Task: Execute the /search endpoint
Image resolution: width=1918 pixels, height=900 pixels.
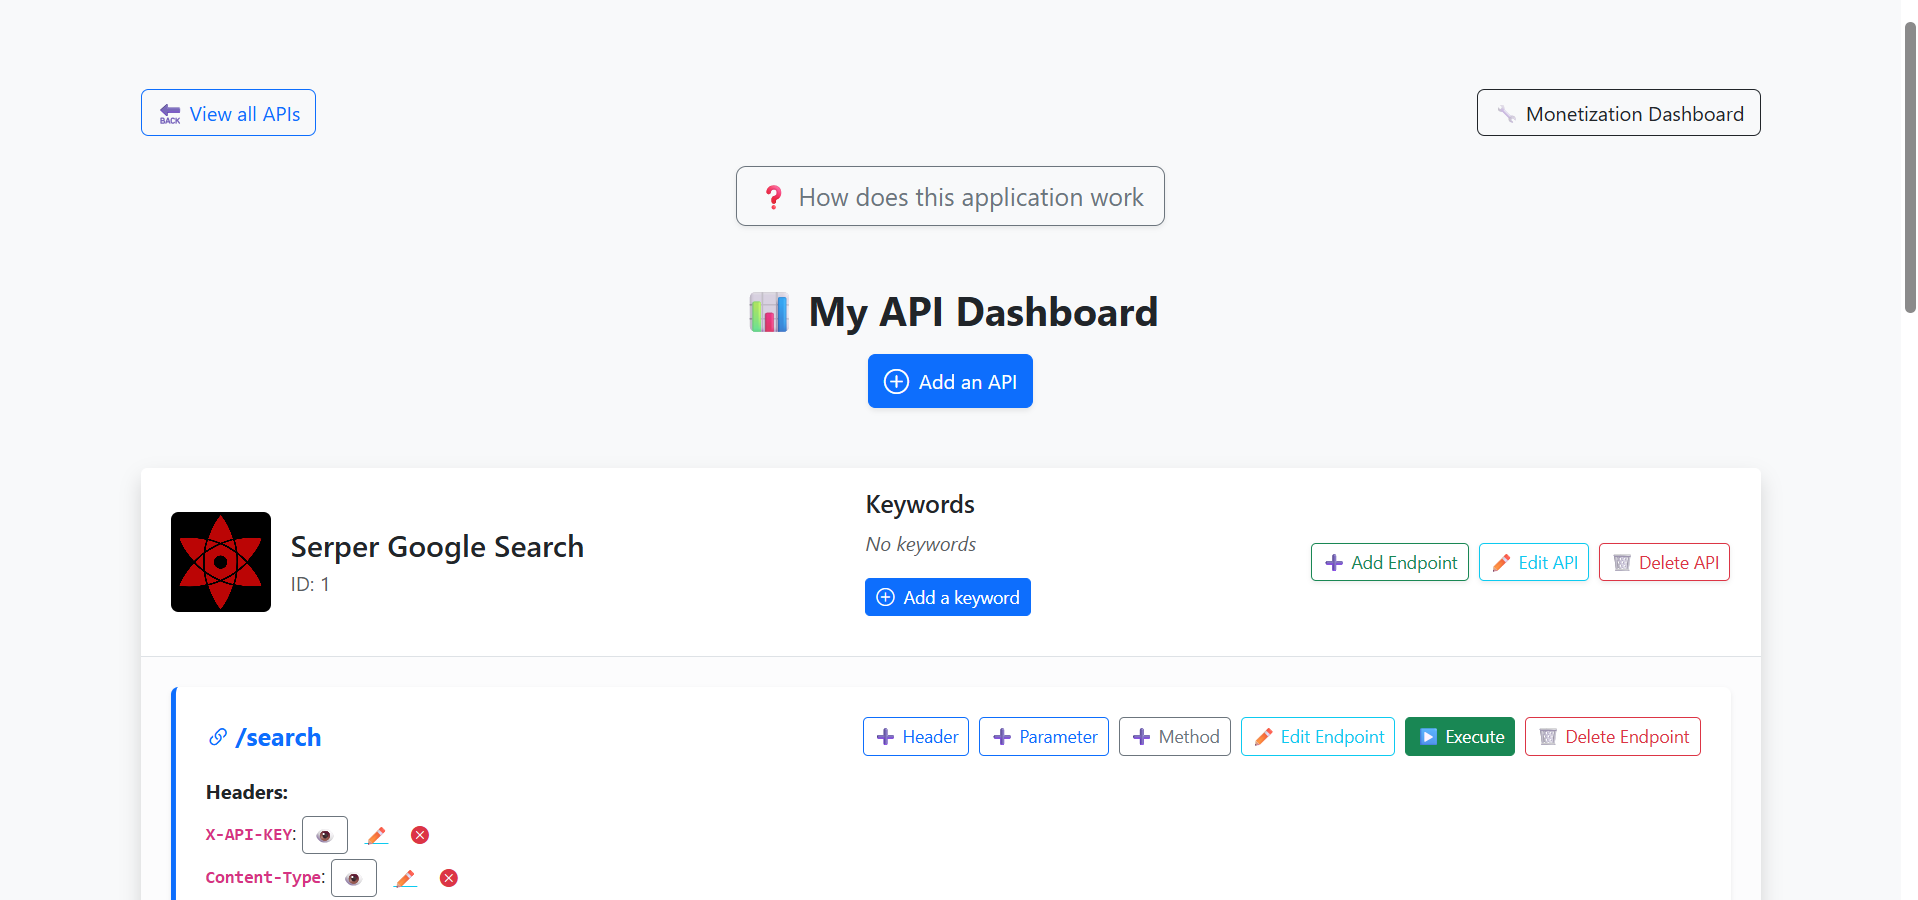Action: pos(1460,737)
